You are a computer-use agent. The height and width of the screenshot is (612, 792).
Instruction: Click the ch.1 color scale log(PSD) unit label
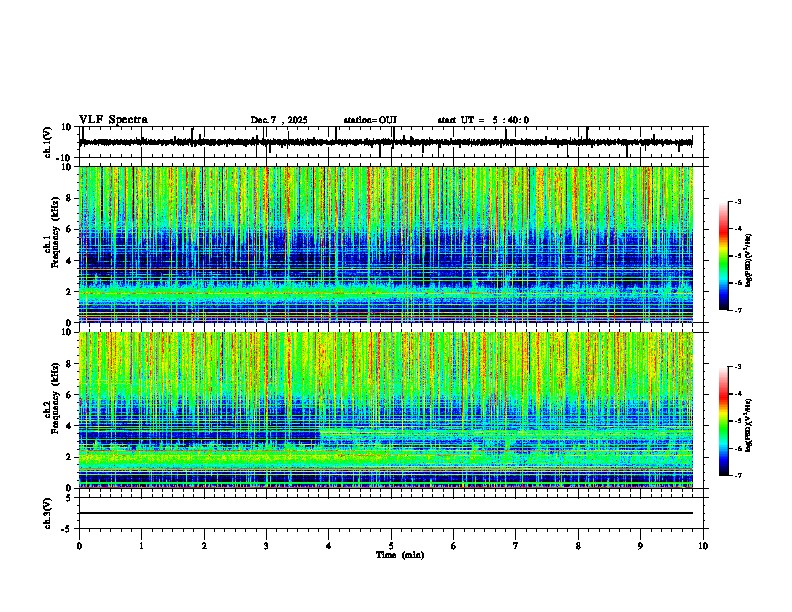click(x=749, y=261)
